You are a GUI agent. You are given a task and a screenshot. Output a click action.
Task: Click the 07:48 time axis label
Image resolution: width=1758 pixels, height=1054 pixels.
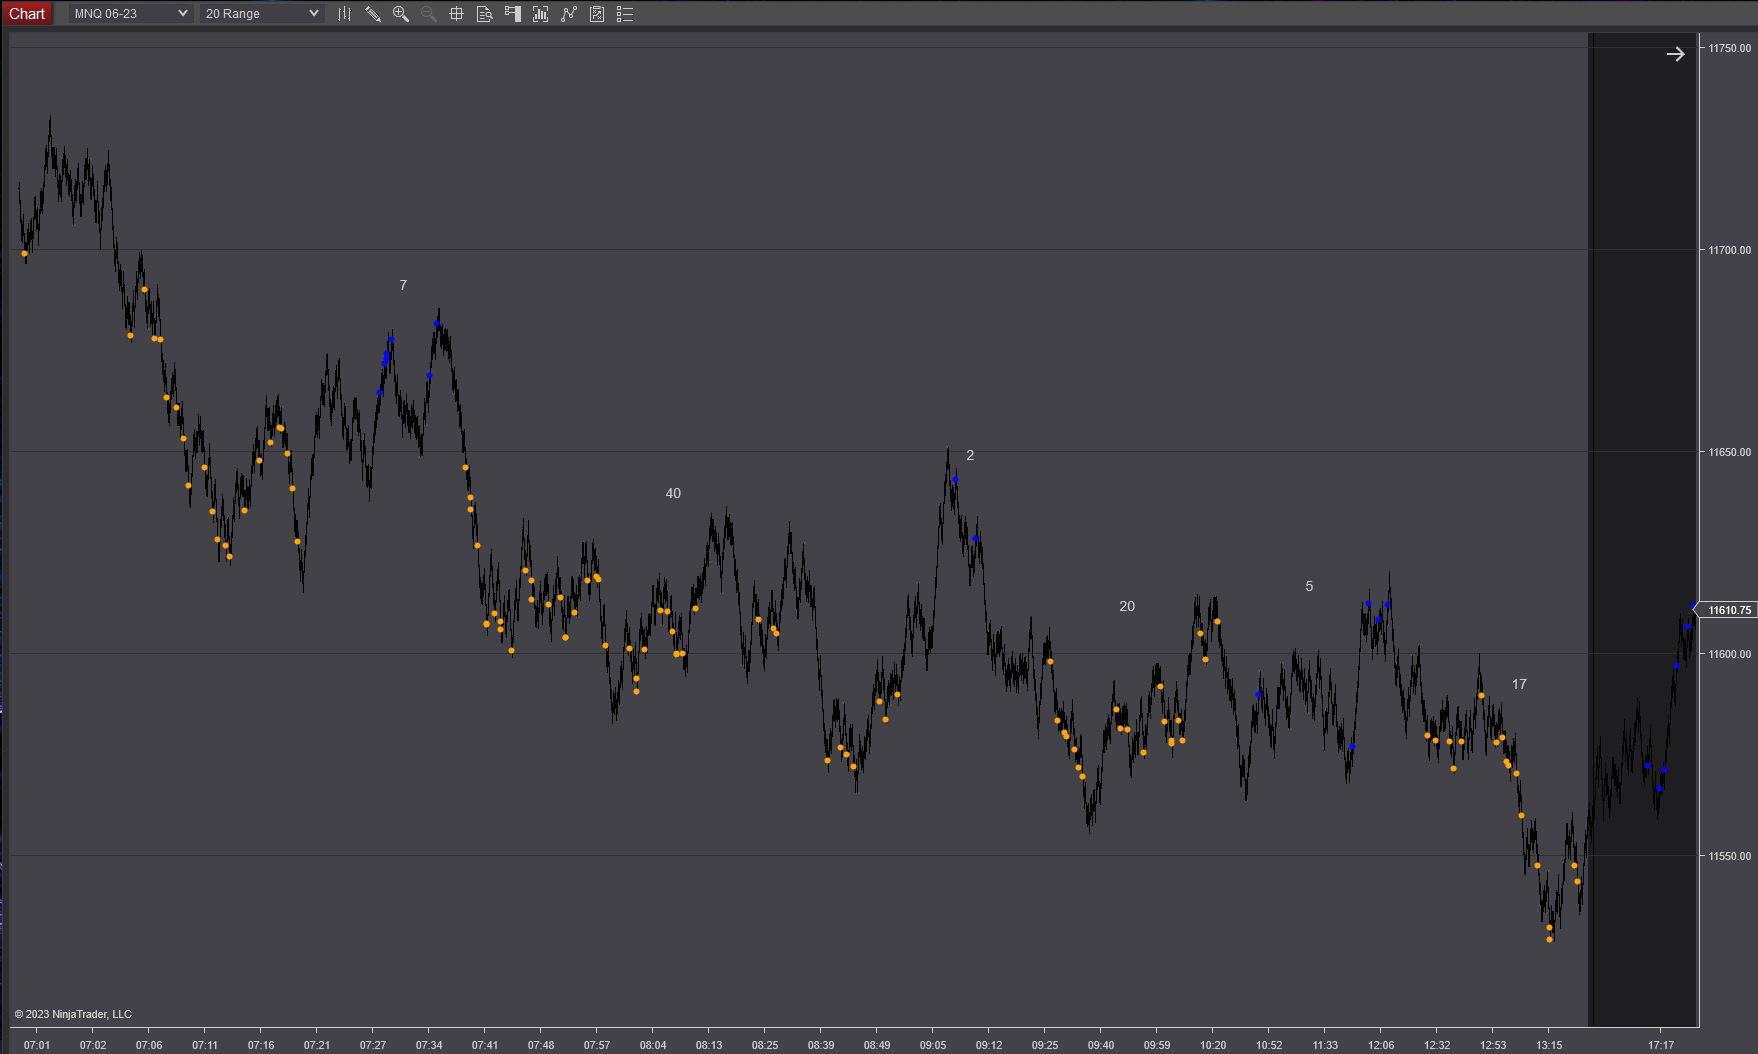tap(541, 1045)
